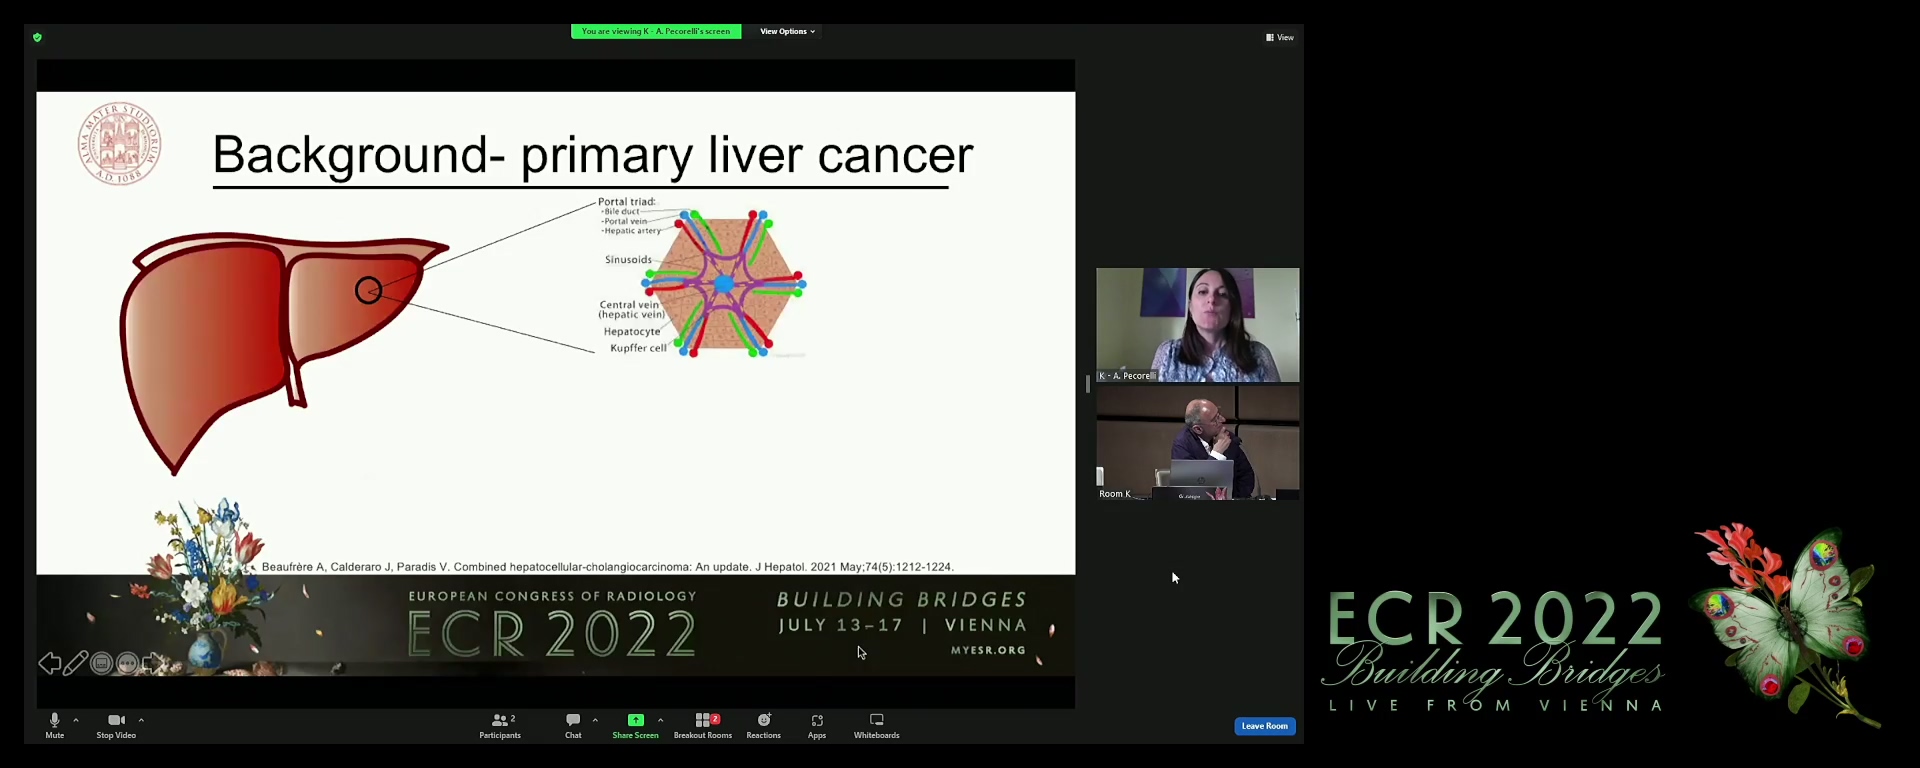Open the Participants panel
Viewport: 1920px width, 768px height.
pos(500,726)
